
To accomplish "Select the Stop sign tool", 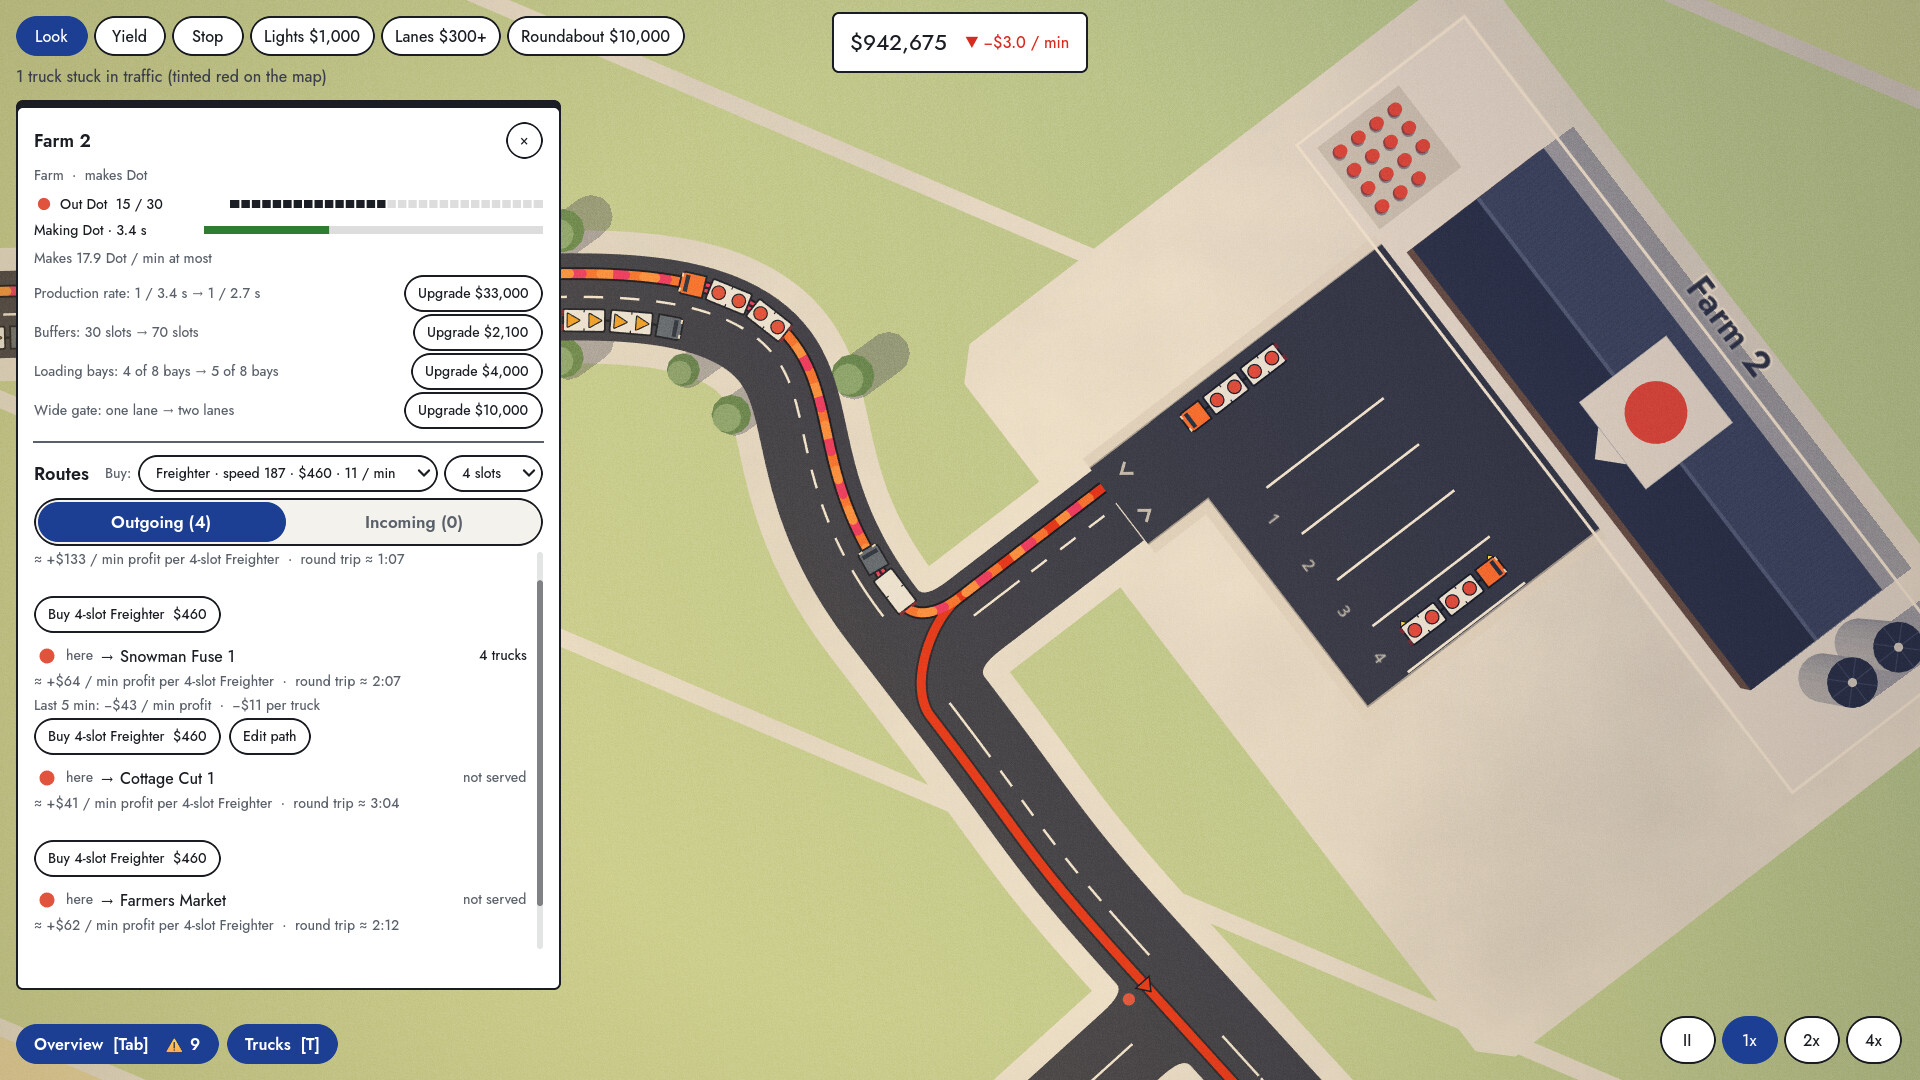I will point(207,36).
